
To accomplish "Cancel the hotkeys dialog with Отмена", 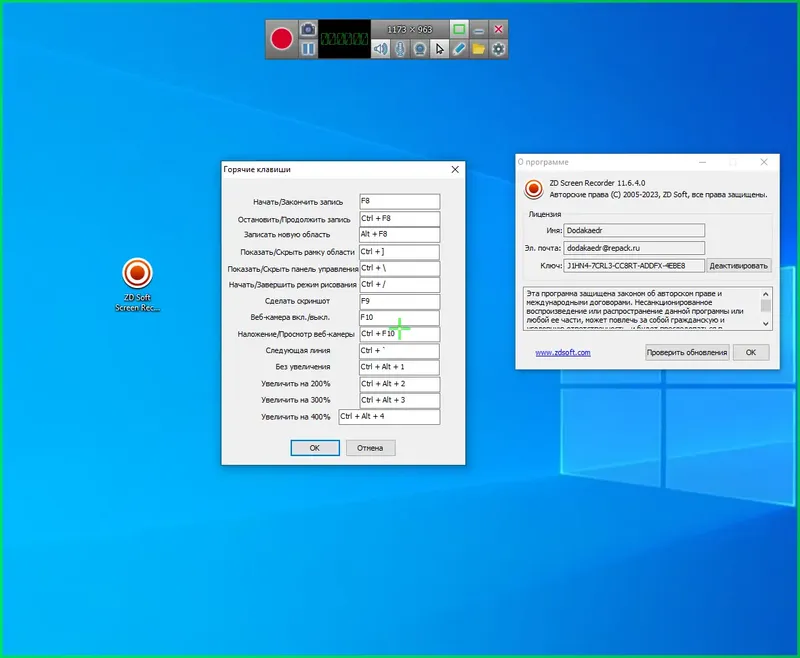I will [369, 448].
